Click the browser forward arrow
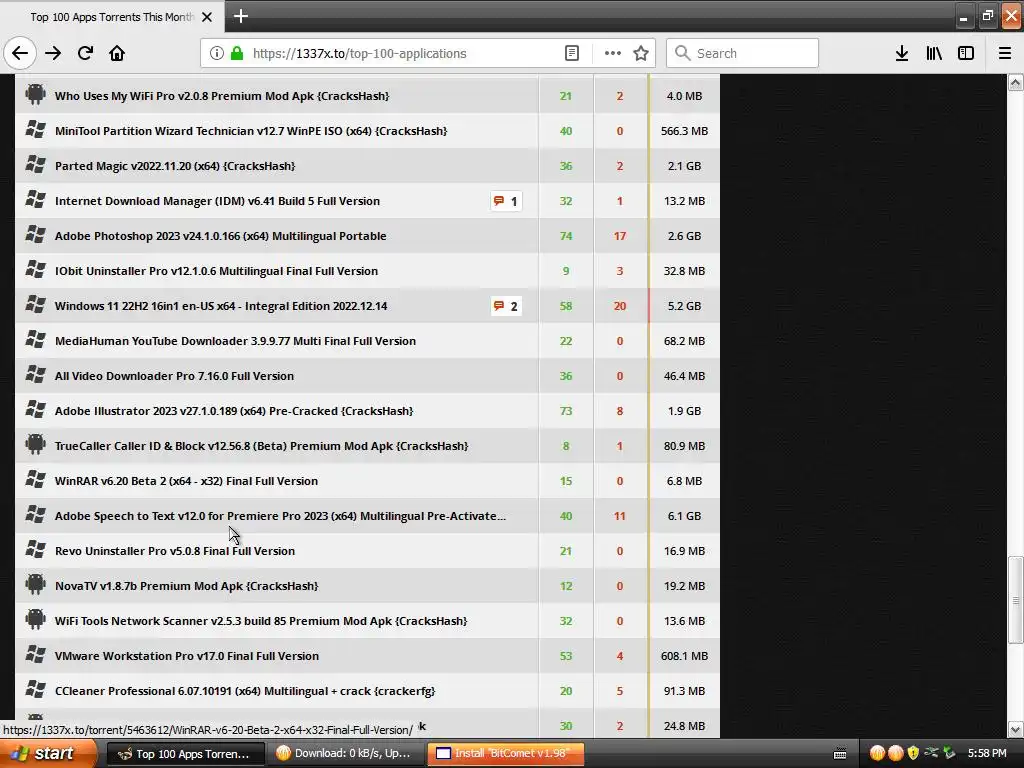The width and height of the screenshot is (1024, 768). (x=53, y=53)
